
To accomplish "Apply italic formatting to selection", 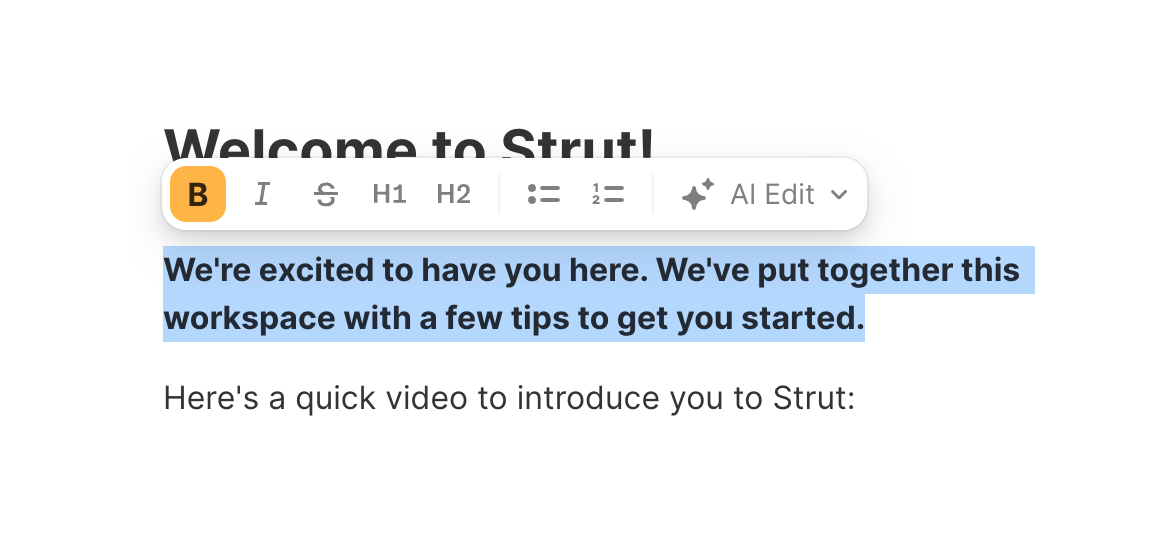I will coord(262,194).
